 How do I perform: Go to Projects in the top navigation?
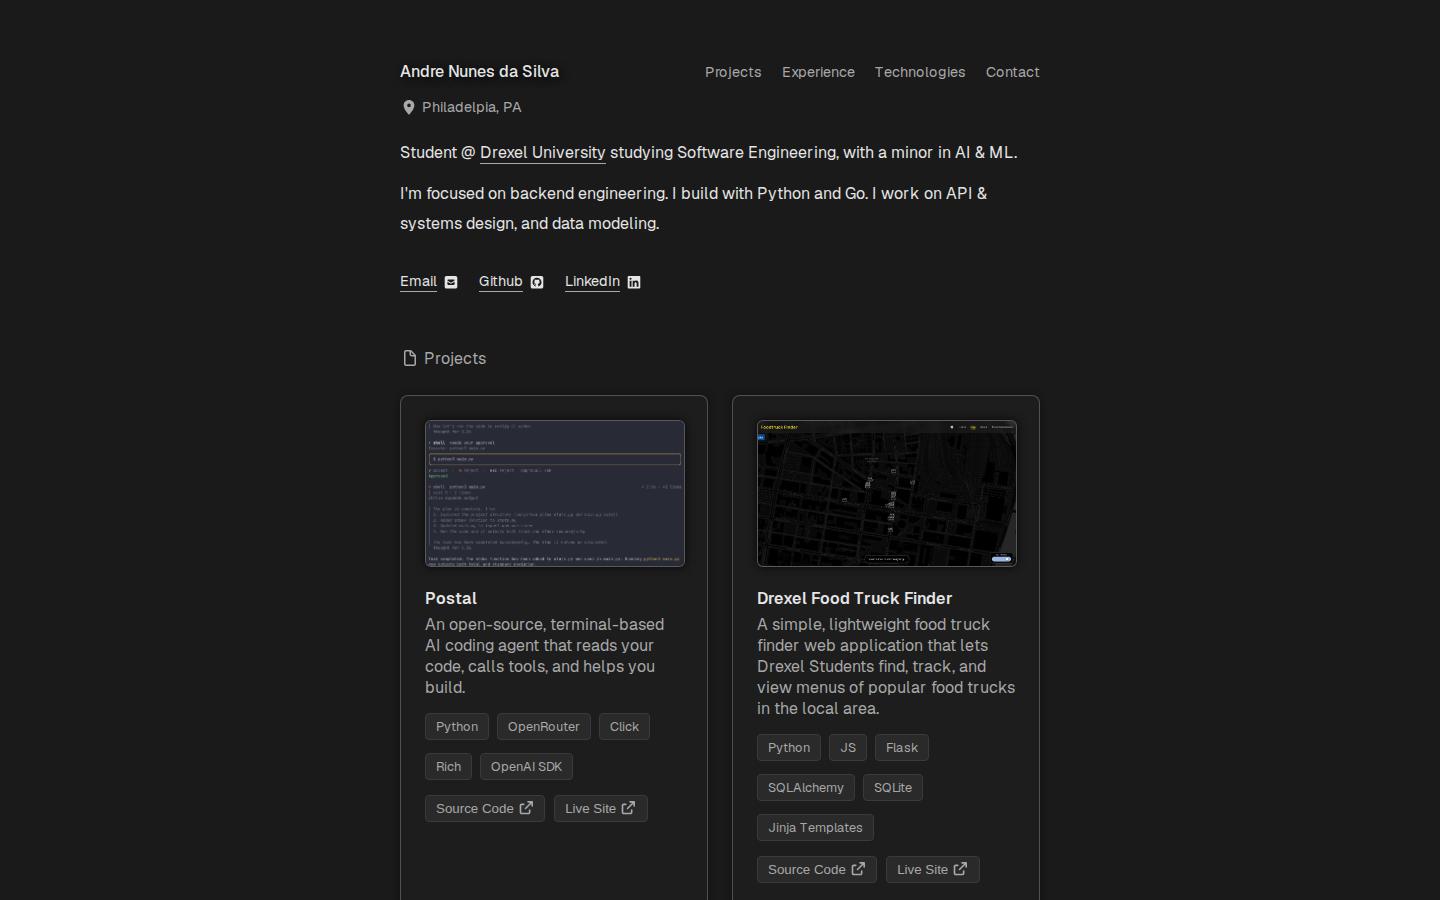(x=733, y=72)
